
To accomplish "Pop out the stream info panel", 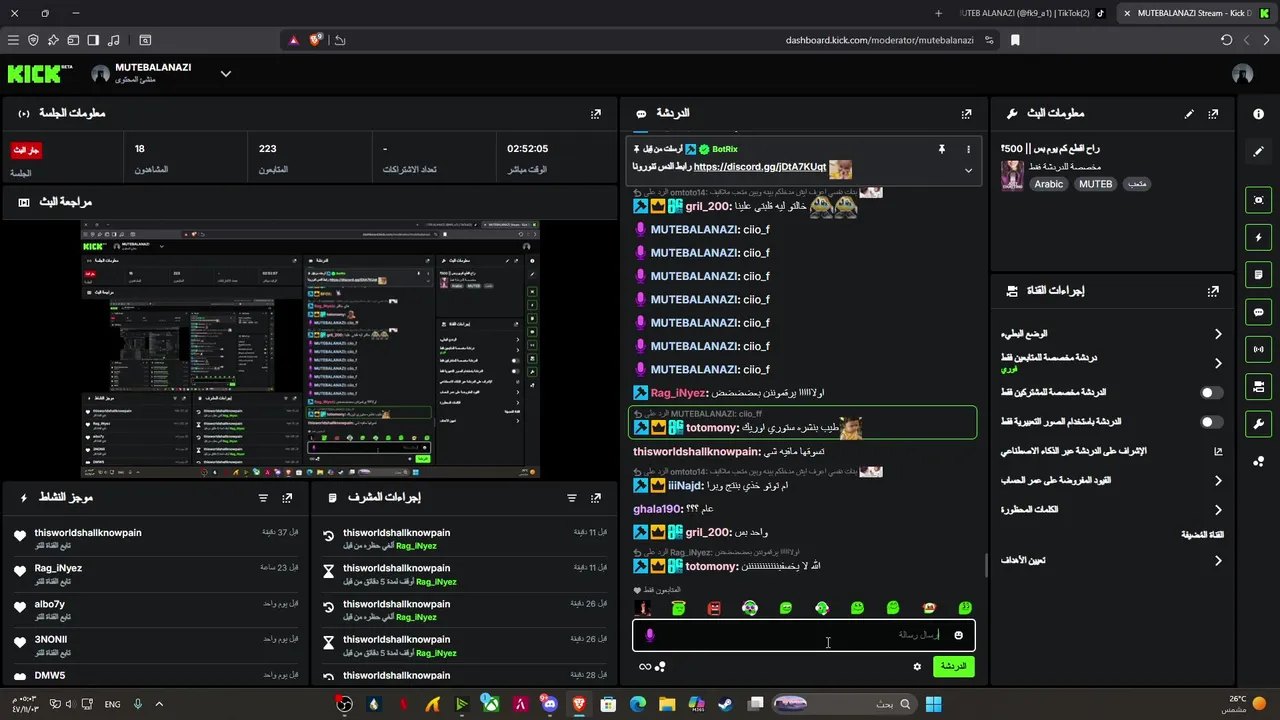I will pos(1213,114).
